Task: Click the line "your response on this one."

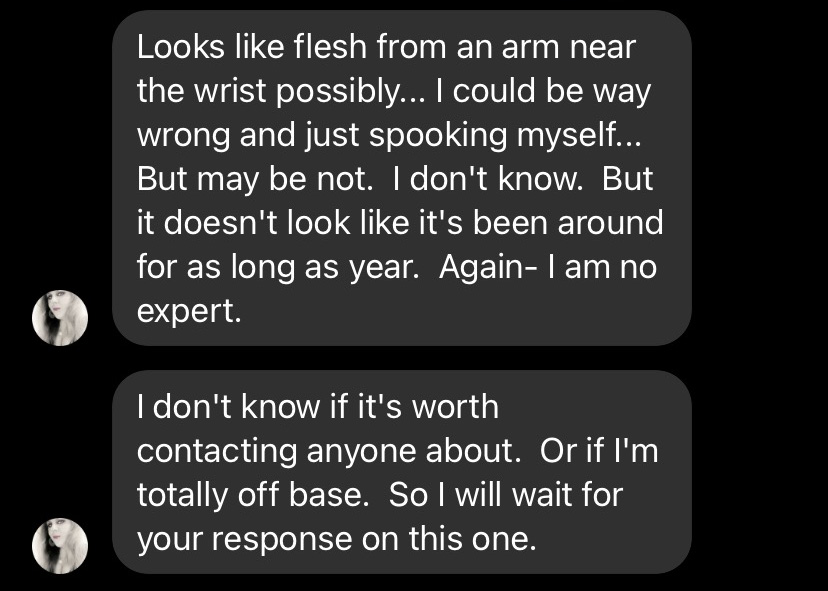Action: click(337, 539)
